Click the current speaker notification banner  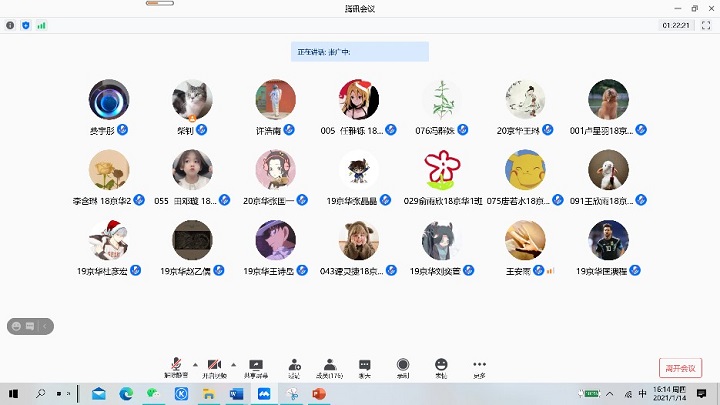(x=360, y=51)
